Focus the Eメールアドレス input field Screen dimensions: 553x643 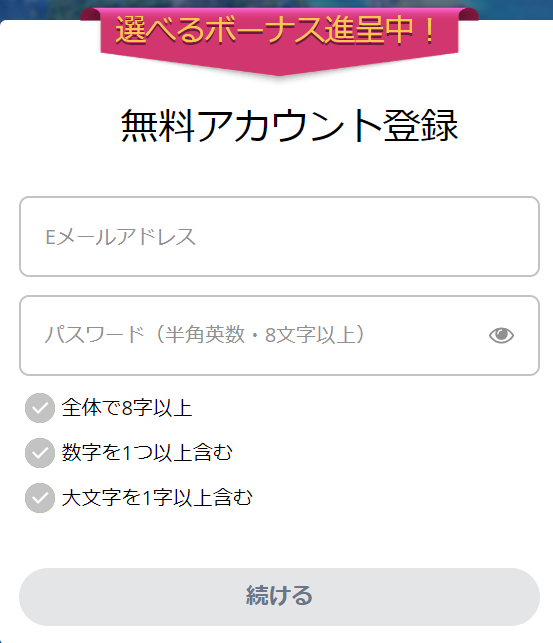tap(279, 237)
